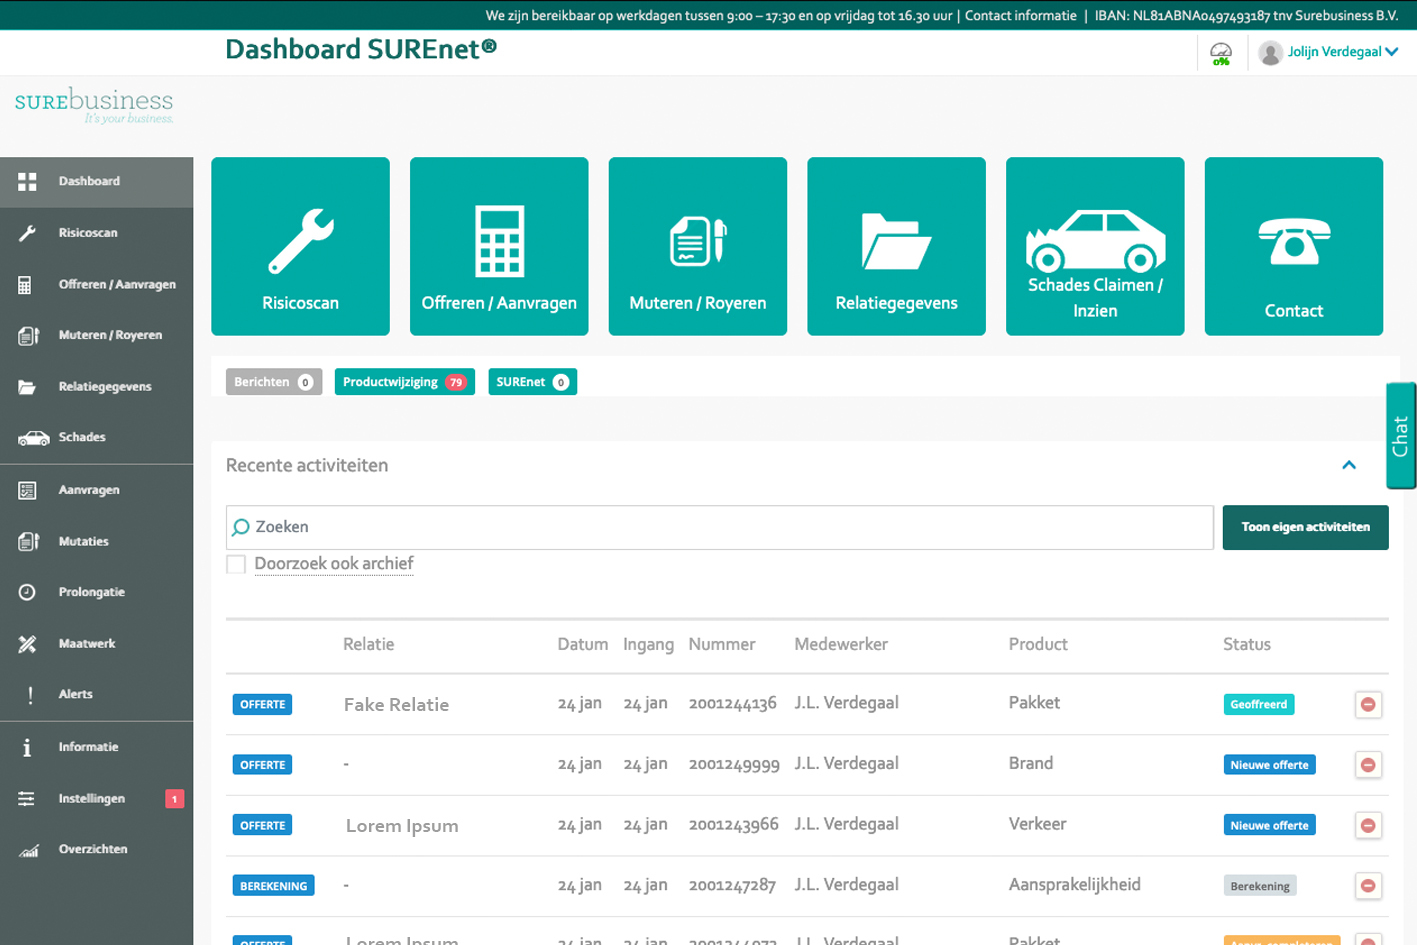The width and height of the screenshot is (1417, 945).
Task: Open the Risicoscan wrench tile
Action: 300,246
